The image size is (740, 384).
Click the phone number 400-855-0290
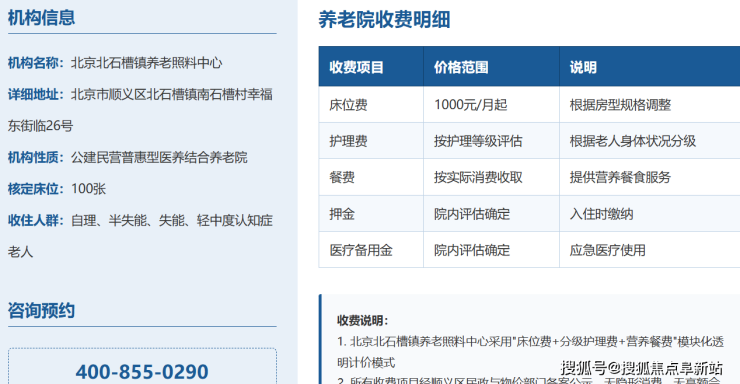(x=142, y=372)
